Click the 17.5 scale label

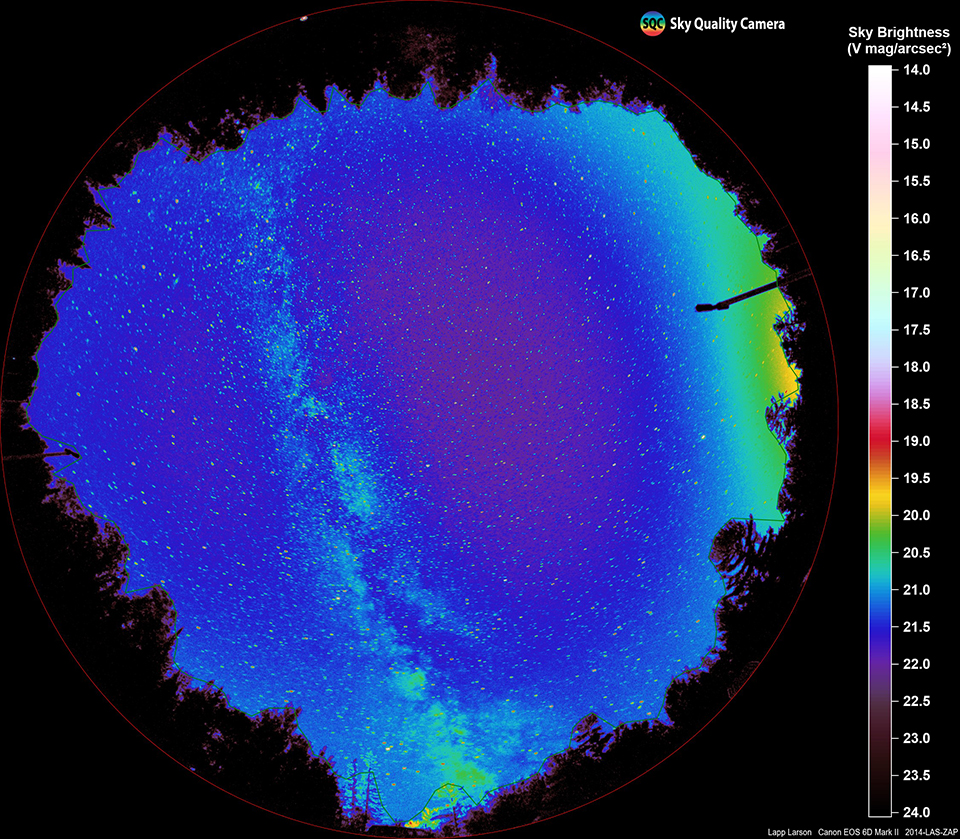[x=917, y=330]
